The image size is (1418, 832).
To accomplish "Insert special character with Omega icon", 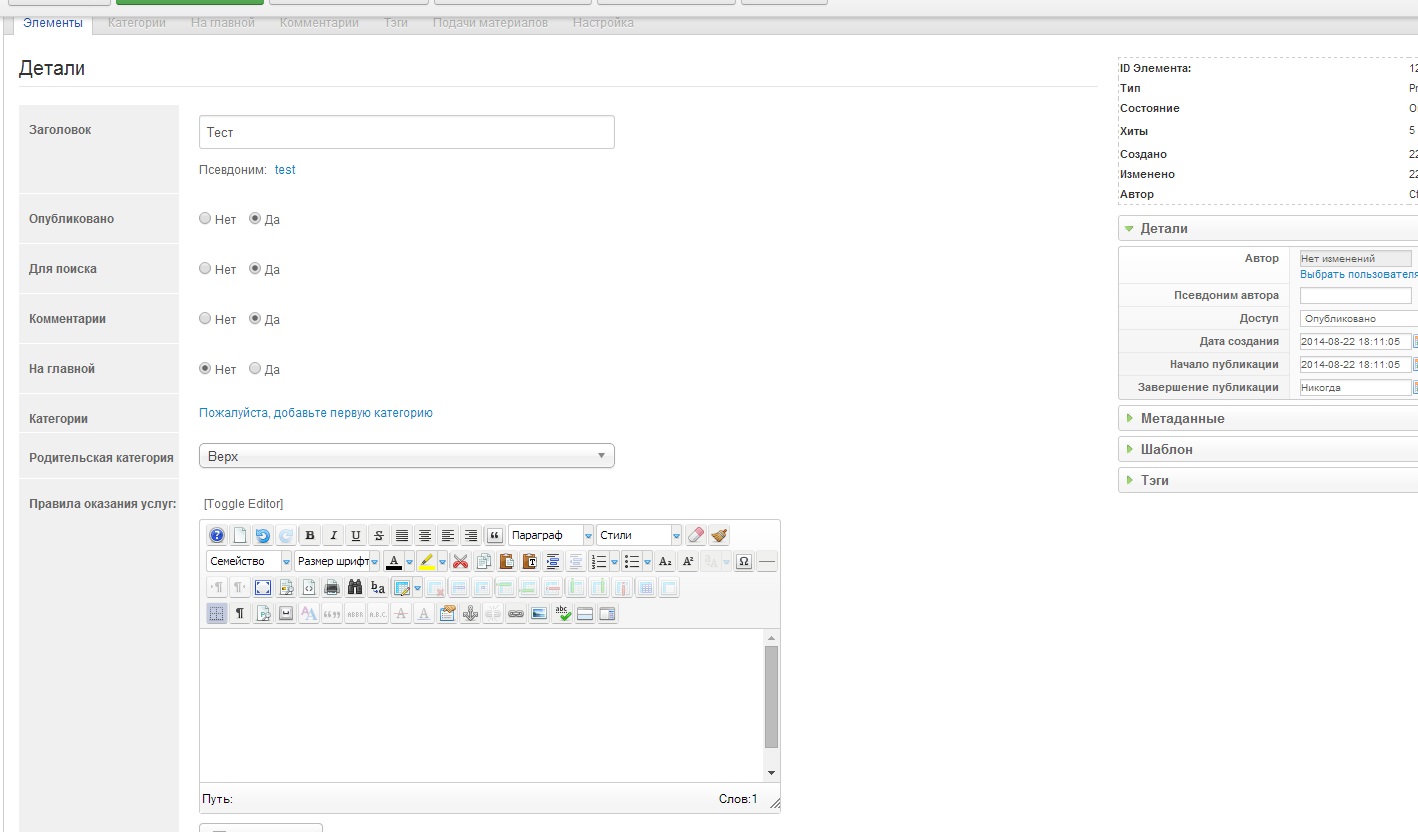I will point(743,562).
